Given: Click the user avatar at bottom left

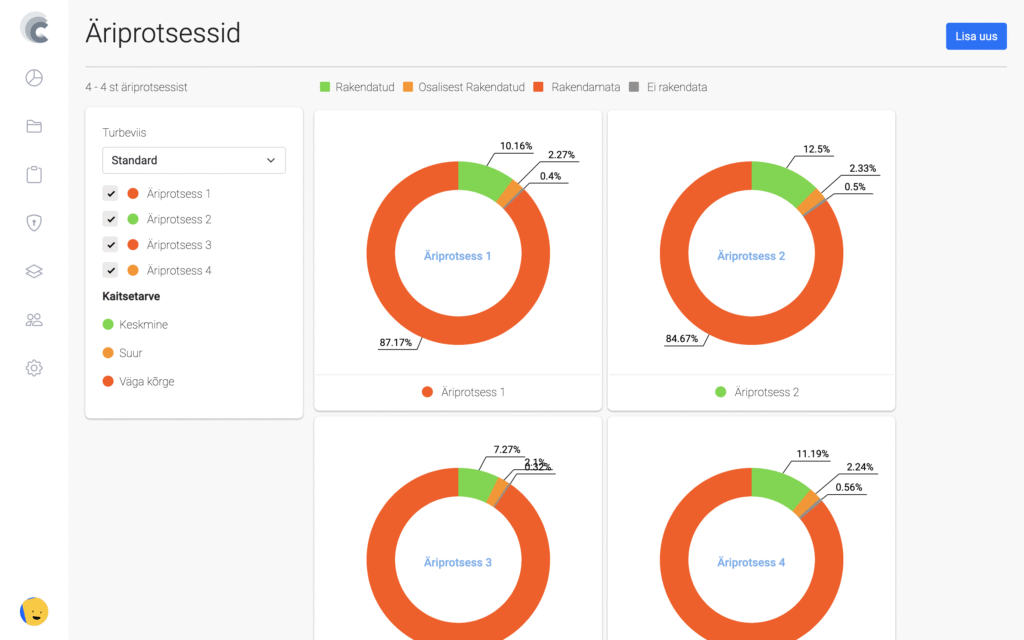Looking at the screenshot, I should [34, 611].
